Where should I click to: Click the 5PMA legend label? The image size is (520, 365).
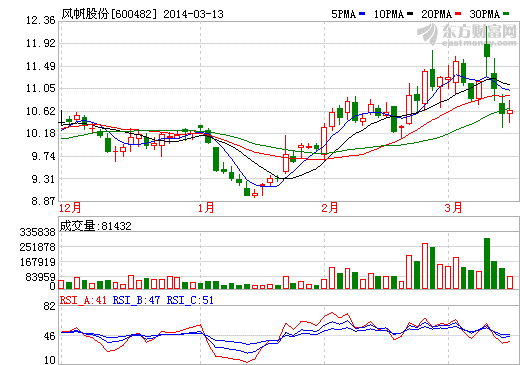343,14
